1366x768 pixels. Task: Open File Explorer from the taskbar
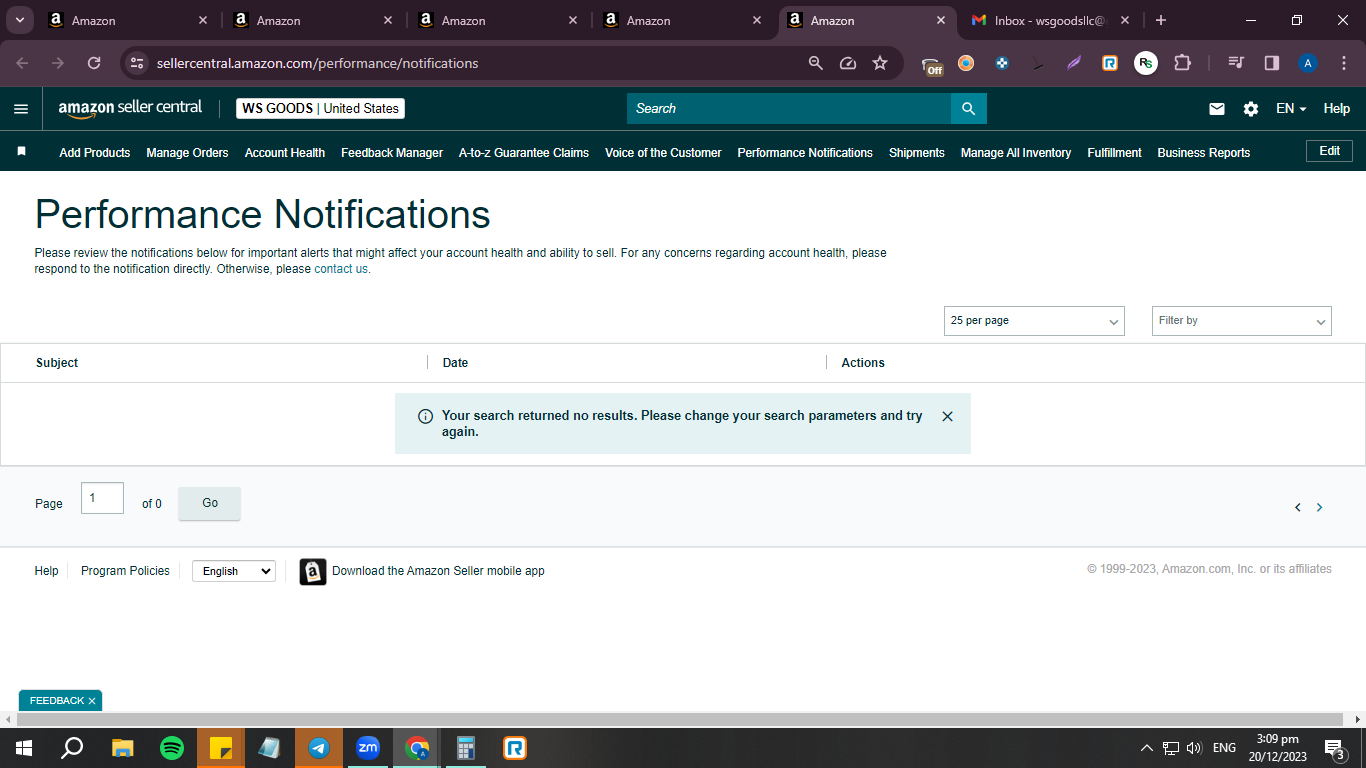coord(123,748)
